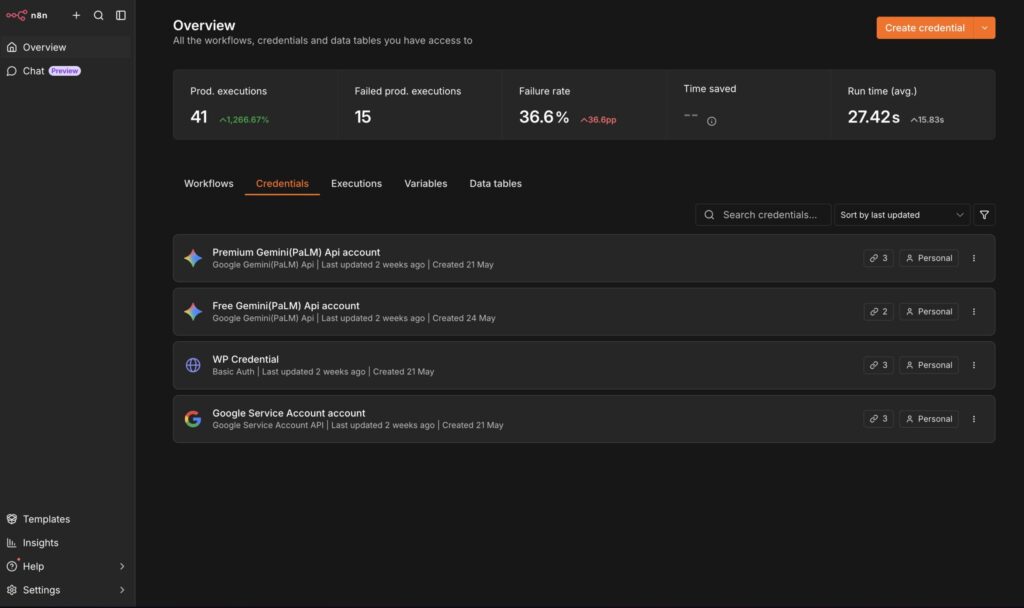
Task: Click the plus icon to create new
Action: coord(76,15)
